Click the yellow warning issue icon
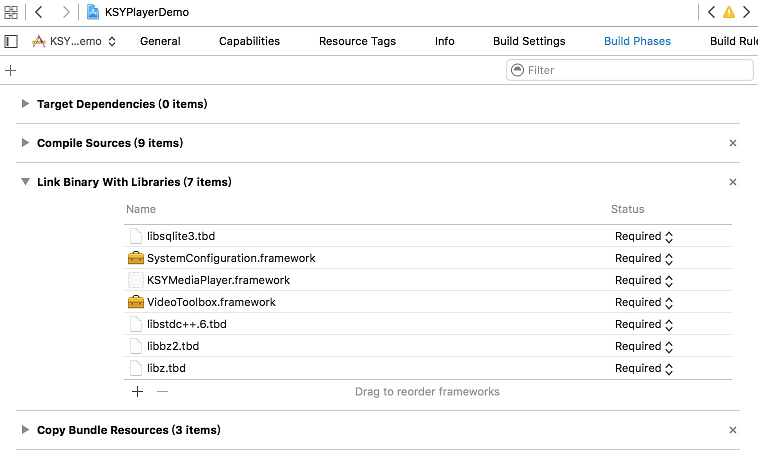Screen dimensions: 758x473 (729, 12)
